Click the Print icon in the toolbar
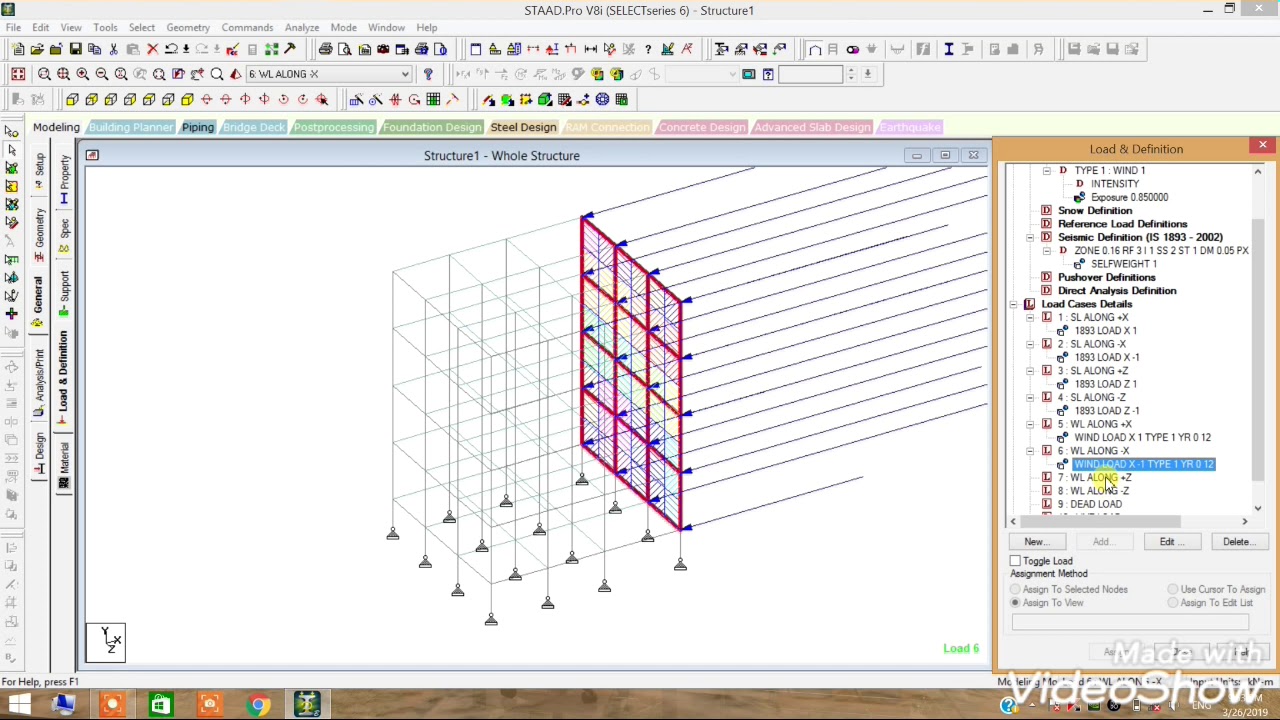 click(326, 49)
